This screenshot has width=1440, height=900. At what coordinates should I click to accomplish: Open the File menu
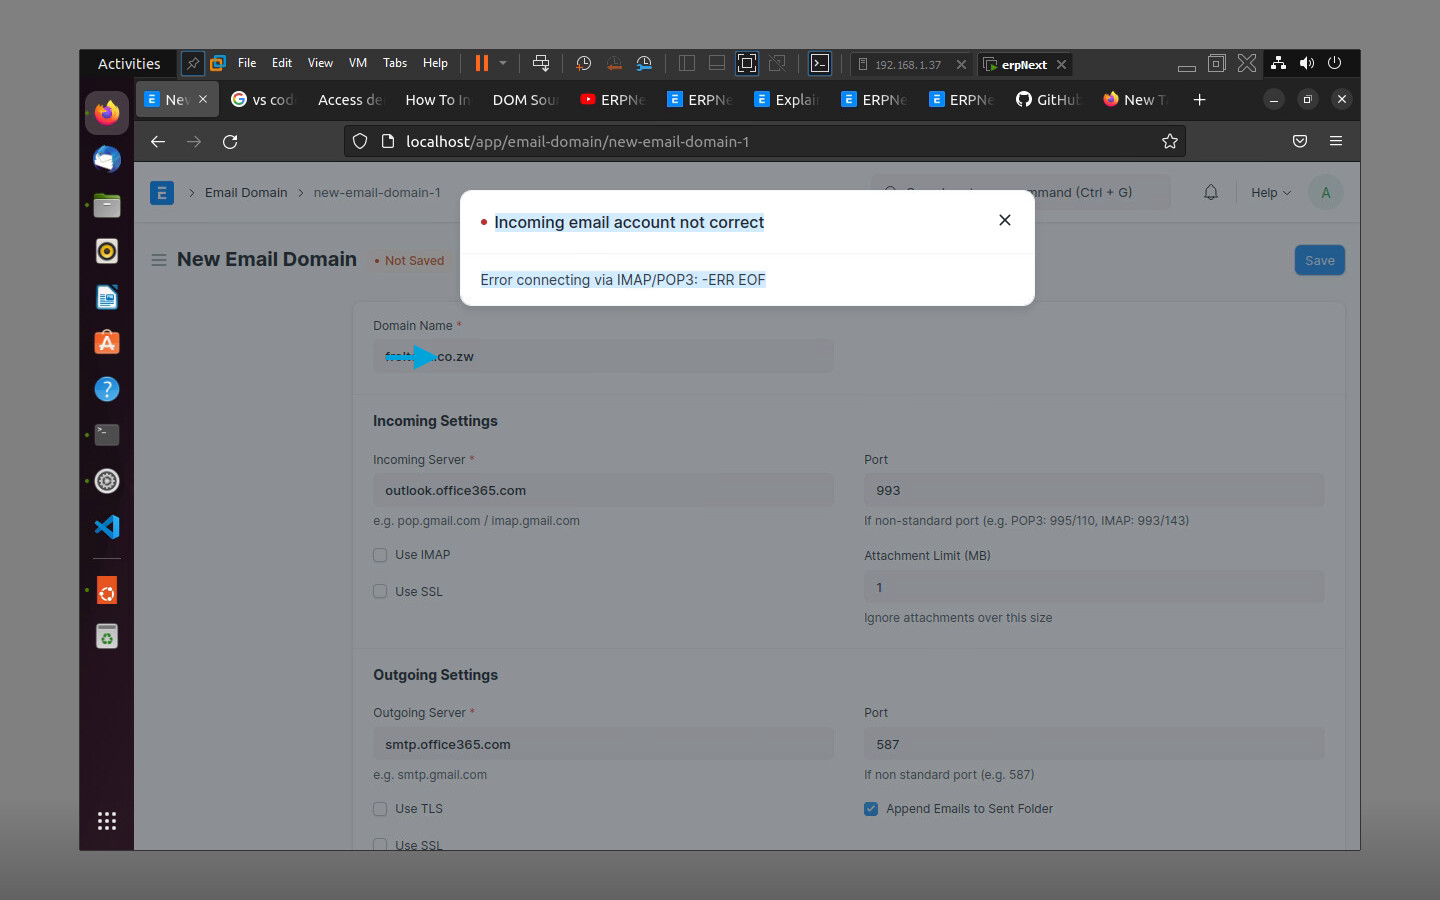coord(247,63)
